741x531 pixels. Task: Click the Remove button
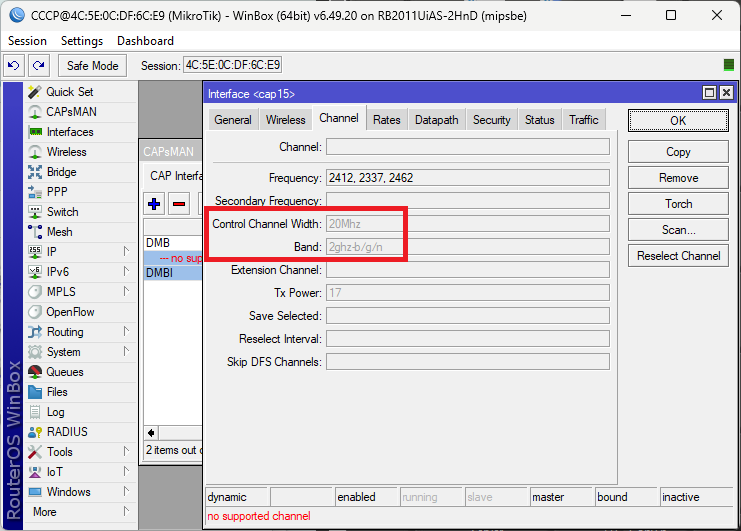pyautogui.click(x=678, y=178)
